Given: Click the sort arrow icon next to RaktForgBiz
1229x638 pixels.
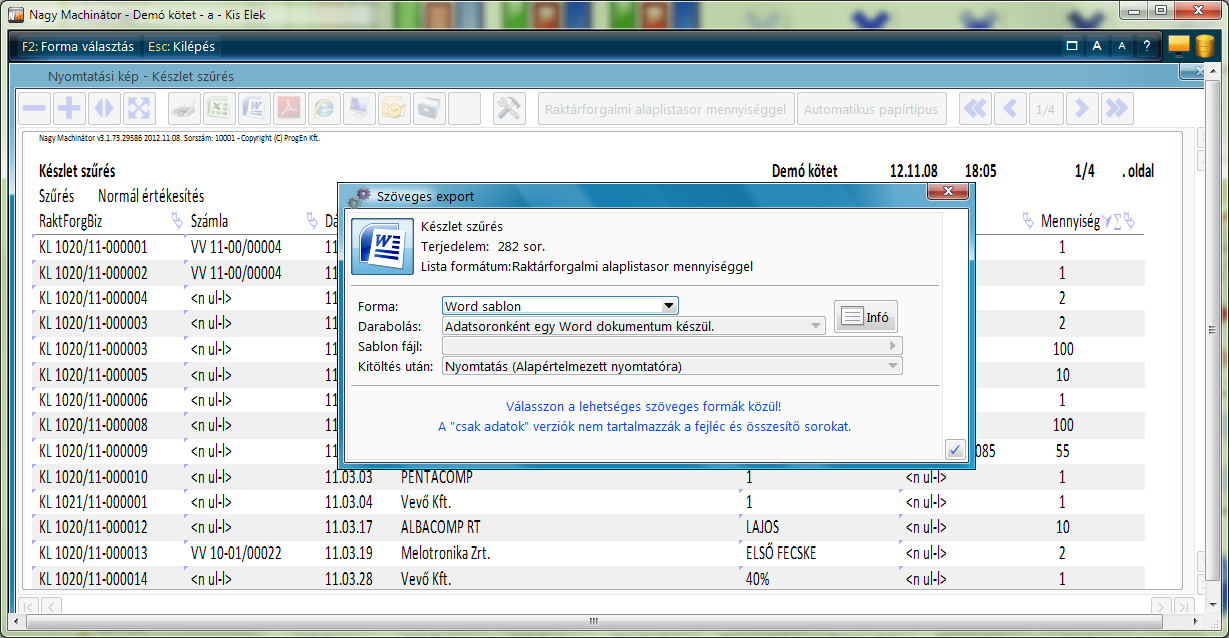Looking at the screenshot, I should 177,221.
